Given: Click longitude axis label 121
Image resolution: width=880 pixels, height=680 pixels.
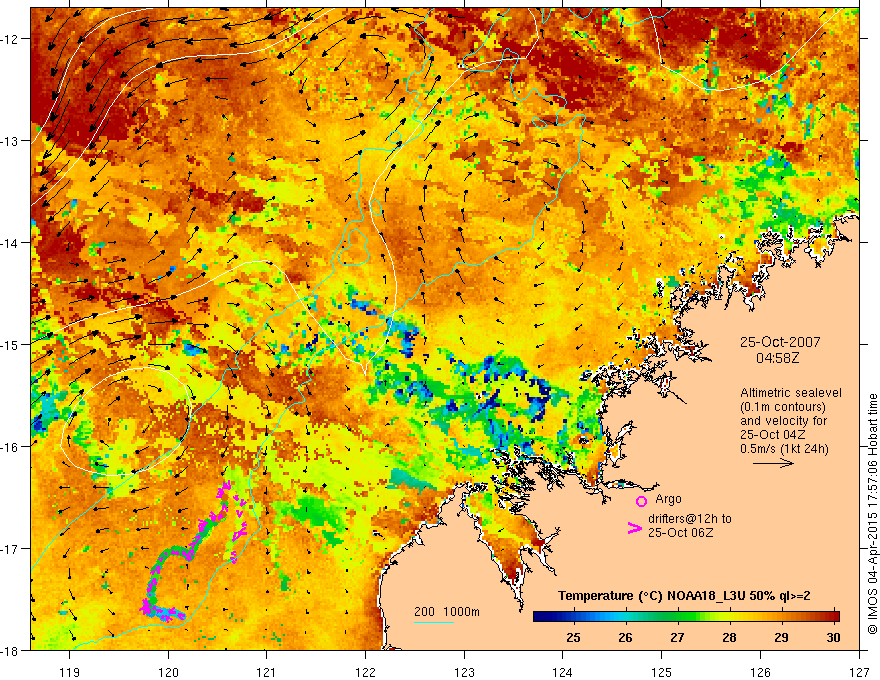Looking at the screenshot, I should coord(267,672).
